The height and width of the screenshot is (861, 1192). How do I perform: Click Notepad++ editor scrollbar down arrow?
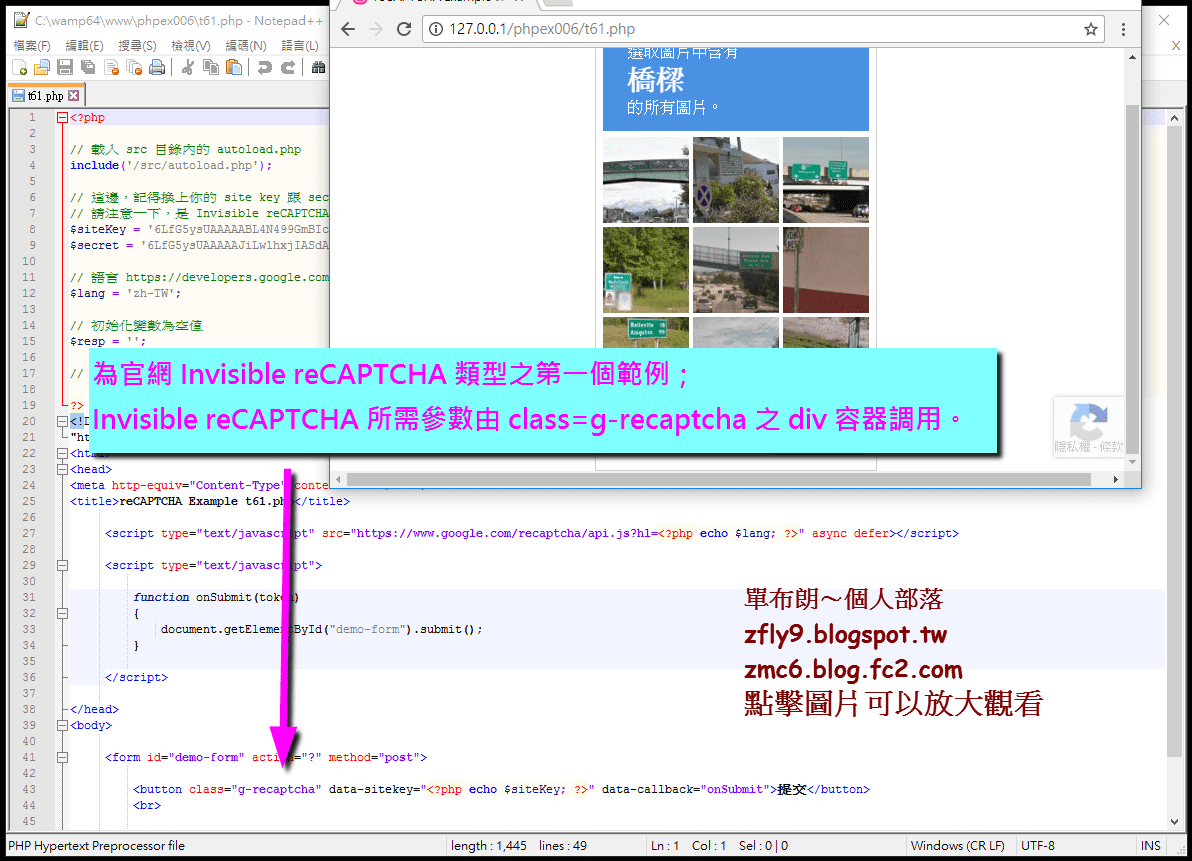tap(1175, 821)
